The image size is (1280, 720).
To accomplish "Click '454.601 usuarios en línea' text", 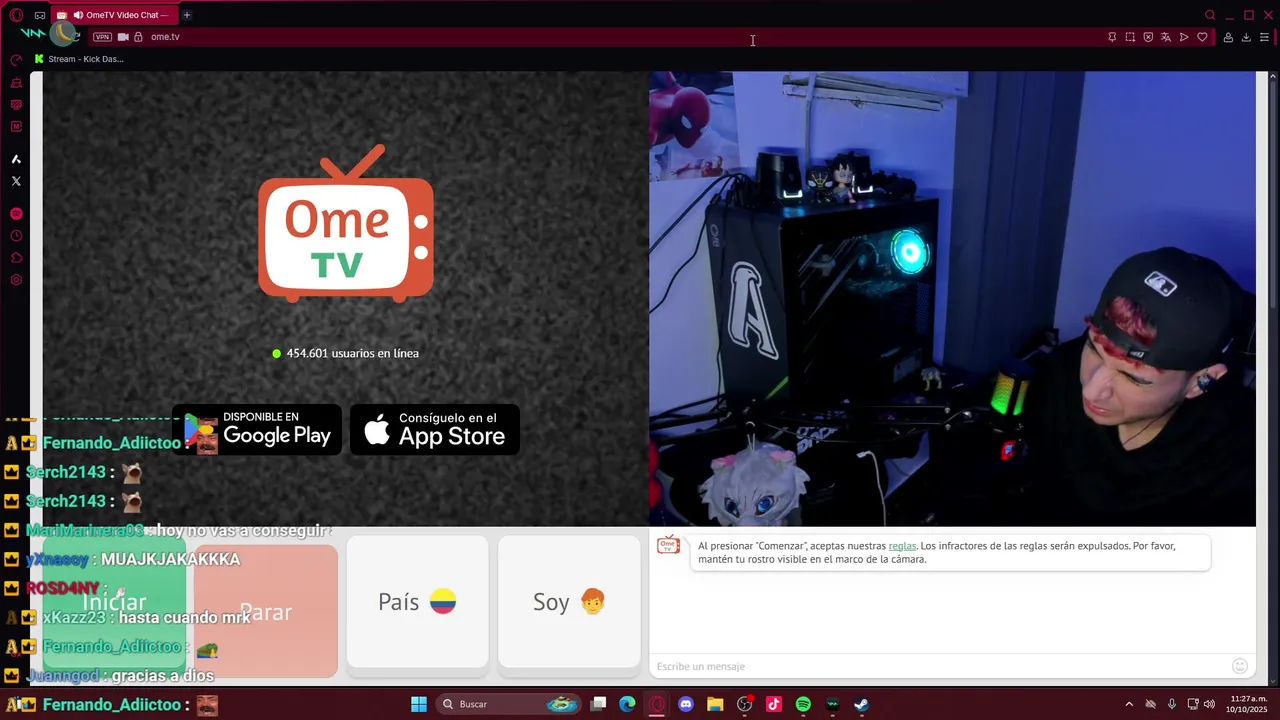I will 352,353.
